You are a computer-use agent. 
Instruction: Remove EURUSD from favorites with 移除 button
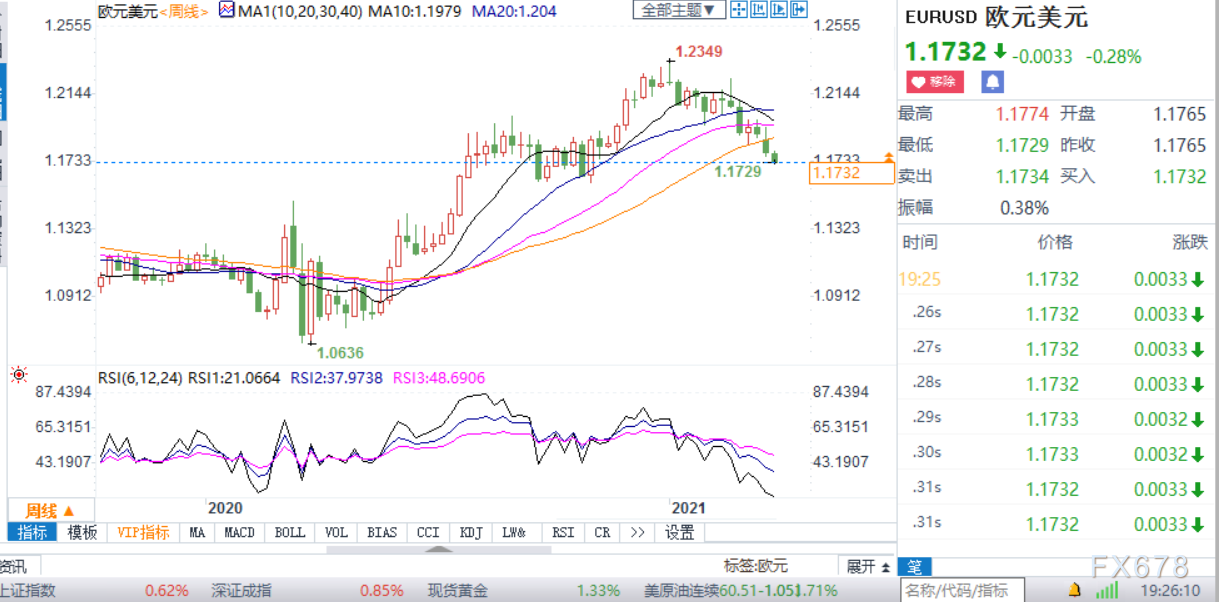pos(935,82)
